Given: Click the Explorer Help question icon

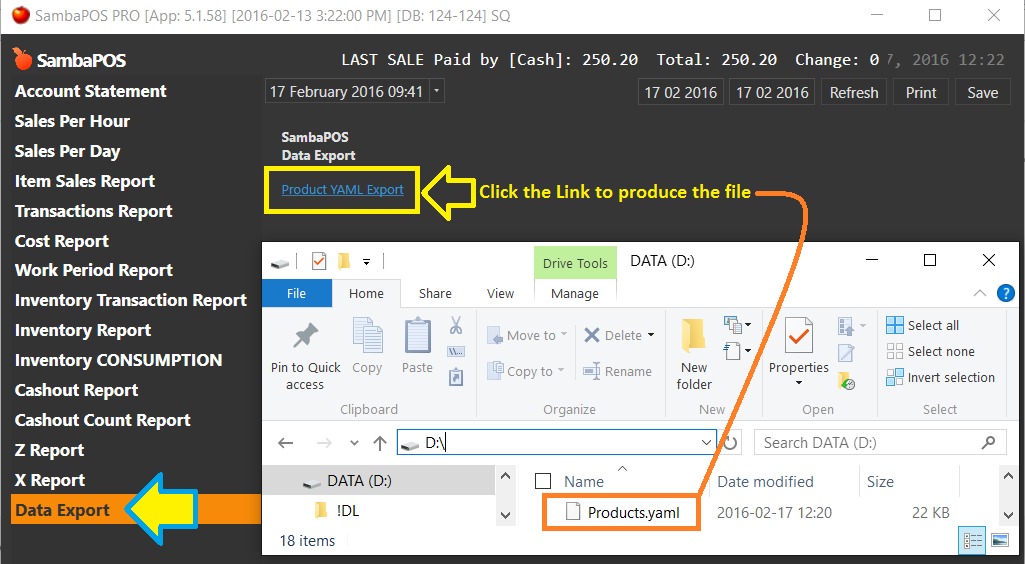Looking at the screenshot, I should coord(1005,293).
